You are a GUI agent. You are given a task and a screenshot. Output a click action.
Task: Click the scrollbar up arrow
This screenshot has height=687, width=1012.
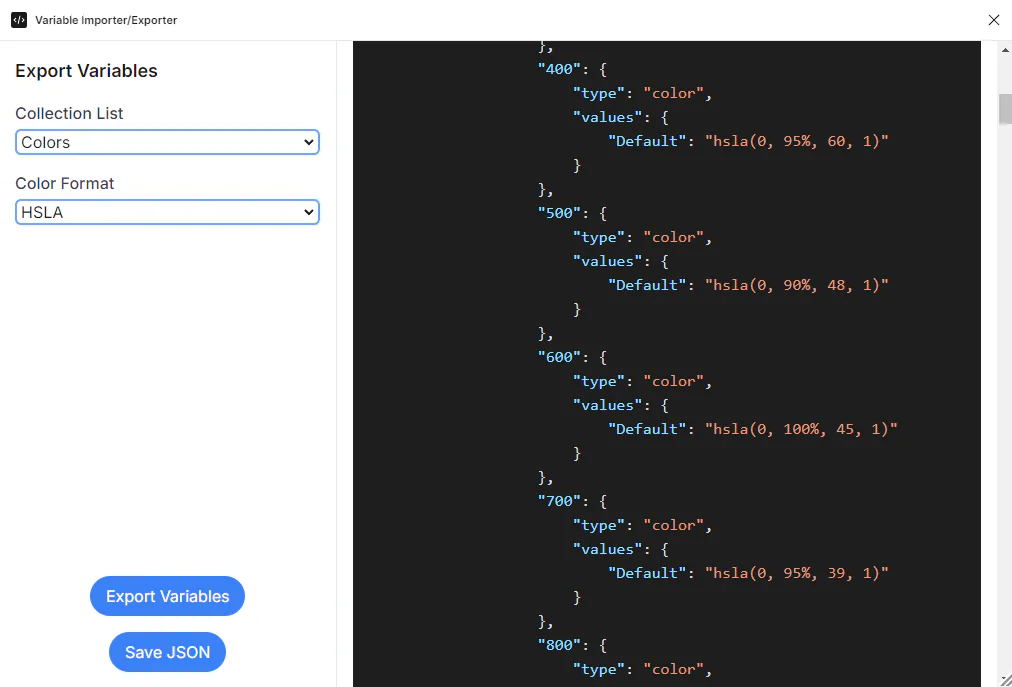[1006, 50]
